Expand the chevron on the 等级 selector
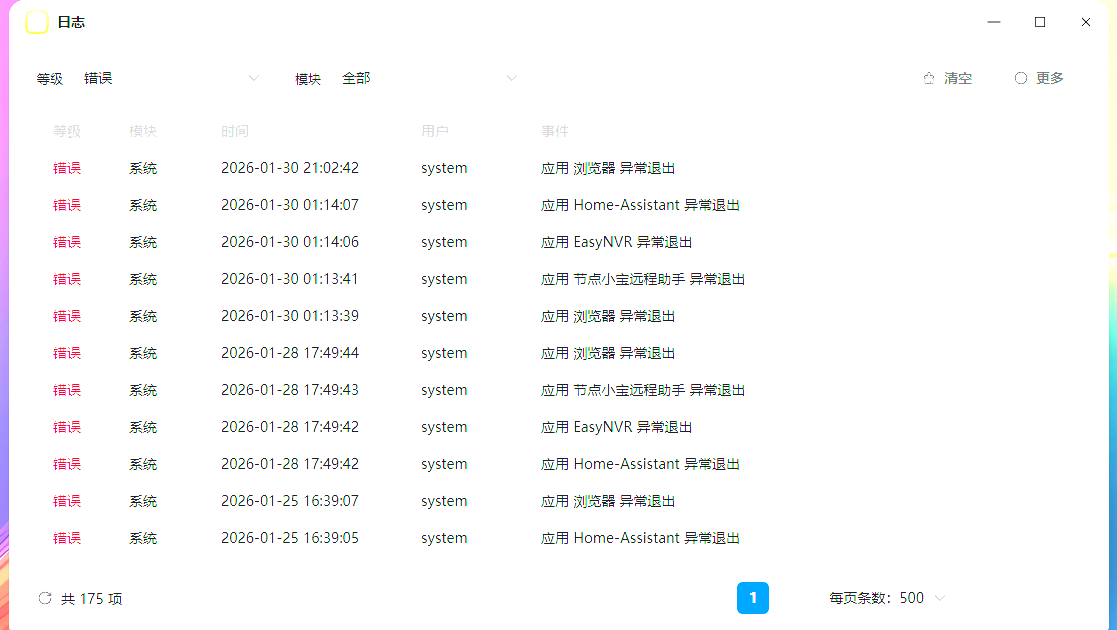This screenshot has width=1117, height=630. 253,77
